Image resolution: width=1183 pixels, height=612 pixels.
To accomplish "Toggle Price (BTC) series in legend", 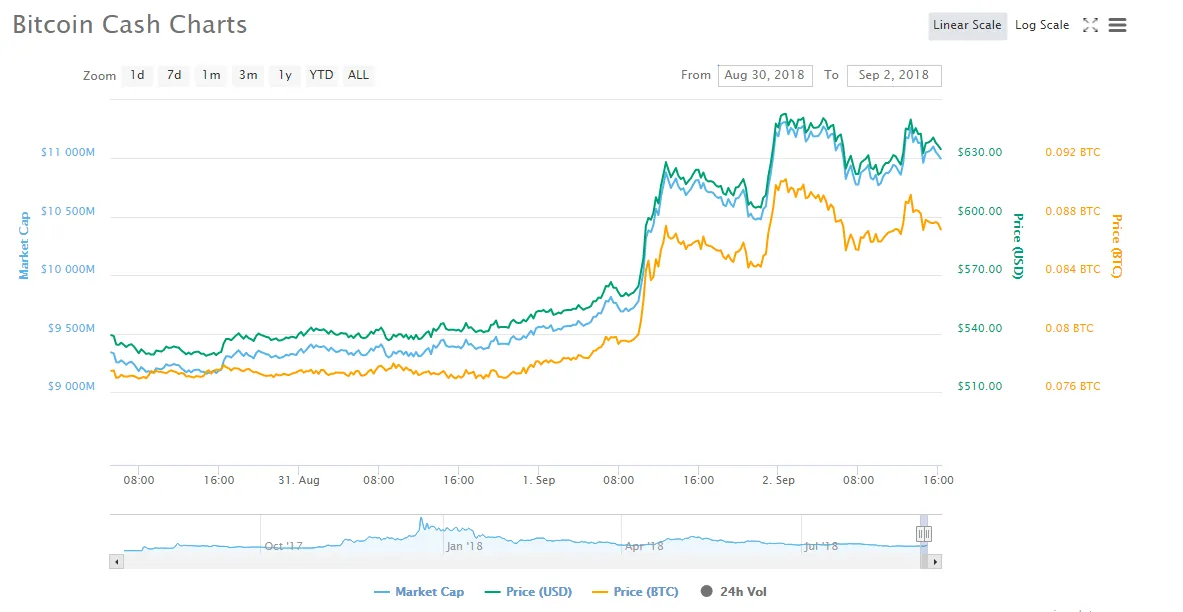I will pos(635,592).
